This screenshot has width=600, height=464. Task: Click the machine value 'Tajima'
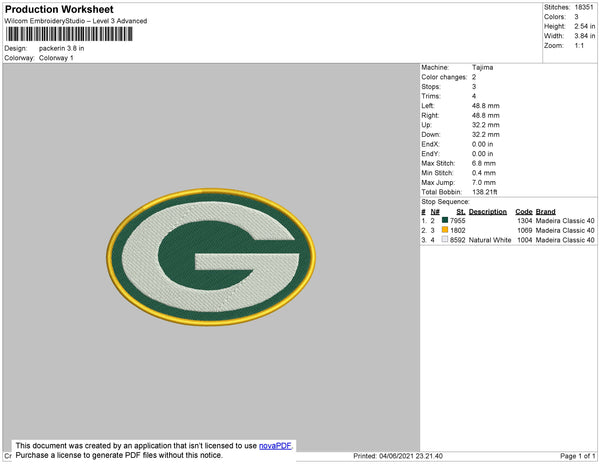483,67
